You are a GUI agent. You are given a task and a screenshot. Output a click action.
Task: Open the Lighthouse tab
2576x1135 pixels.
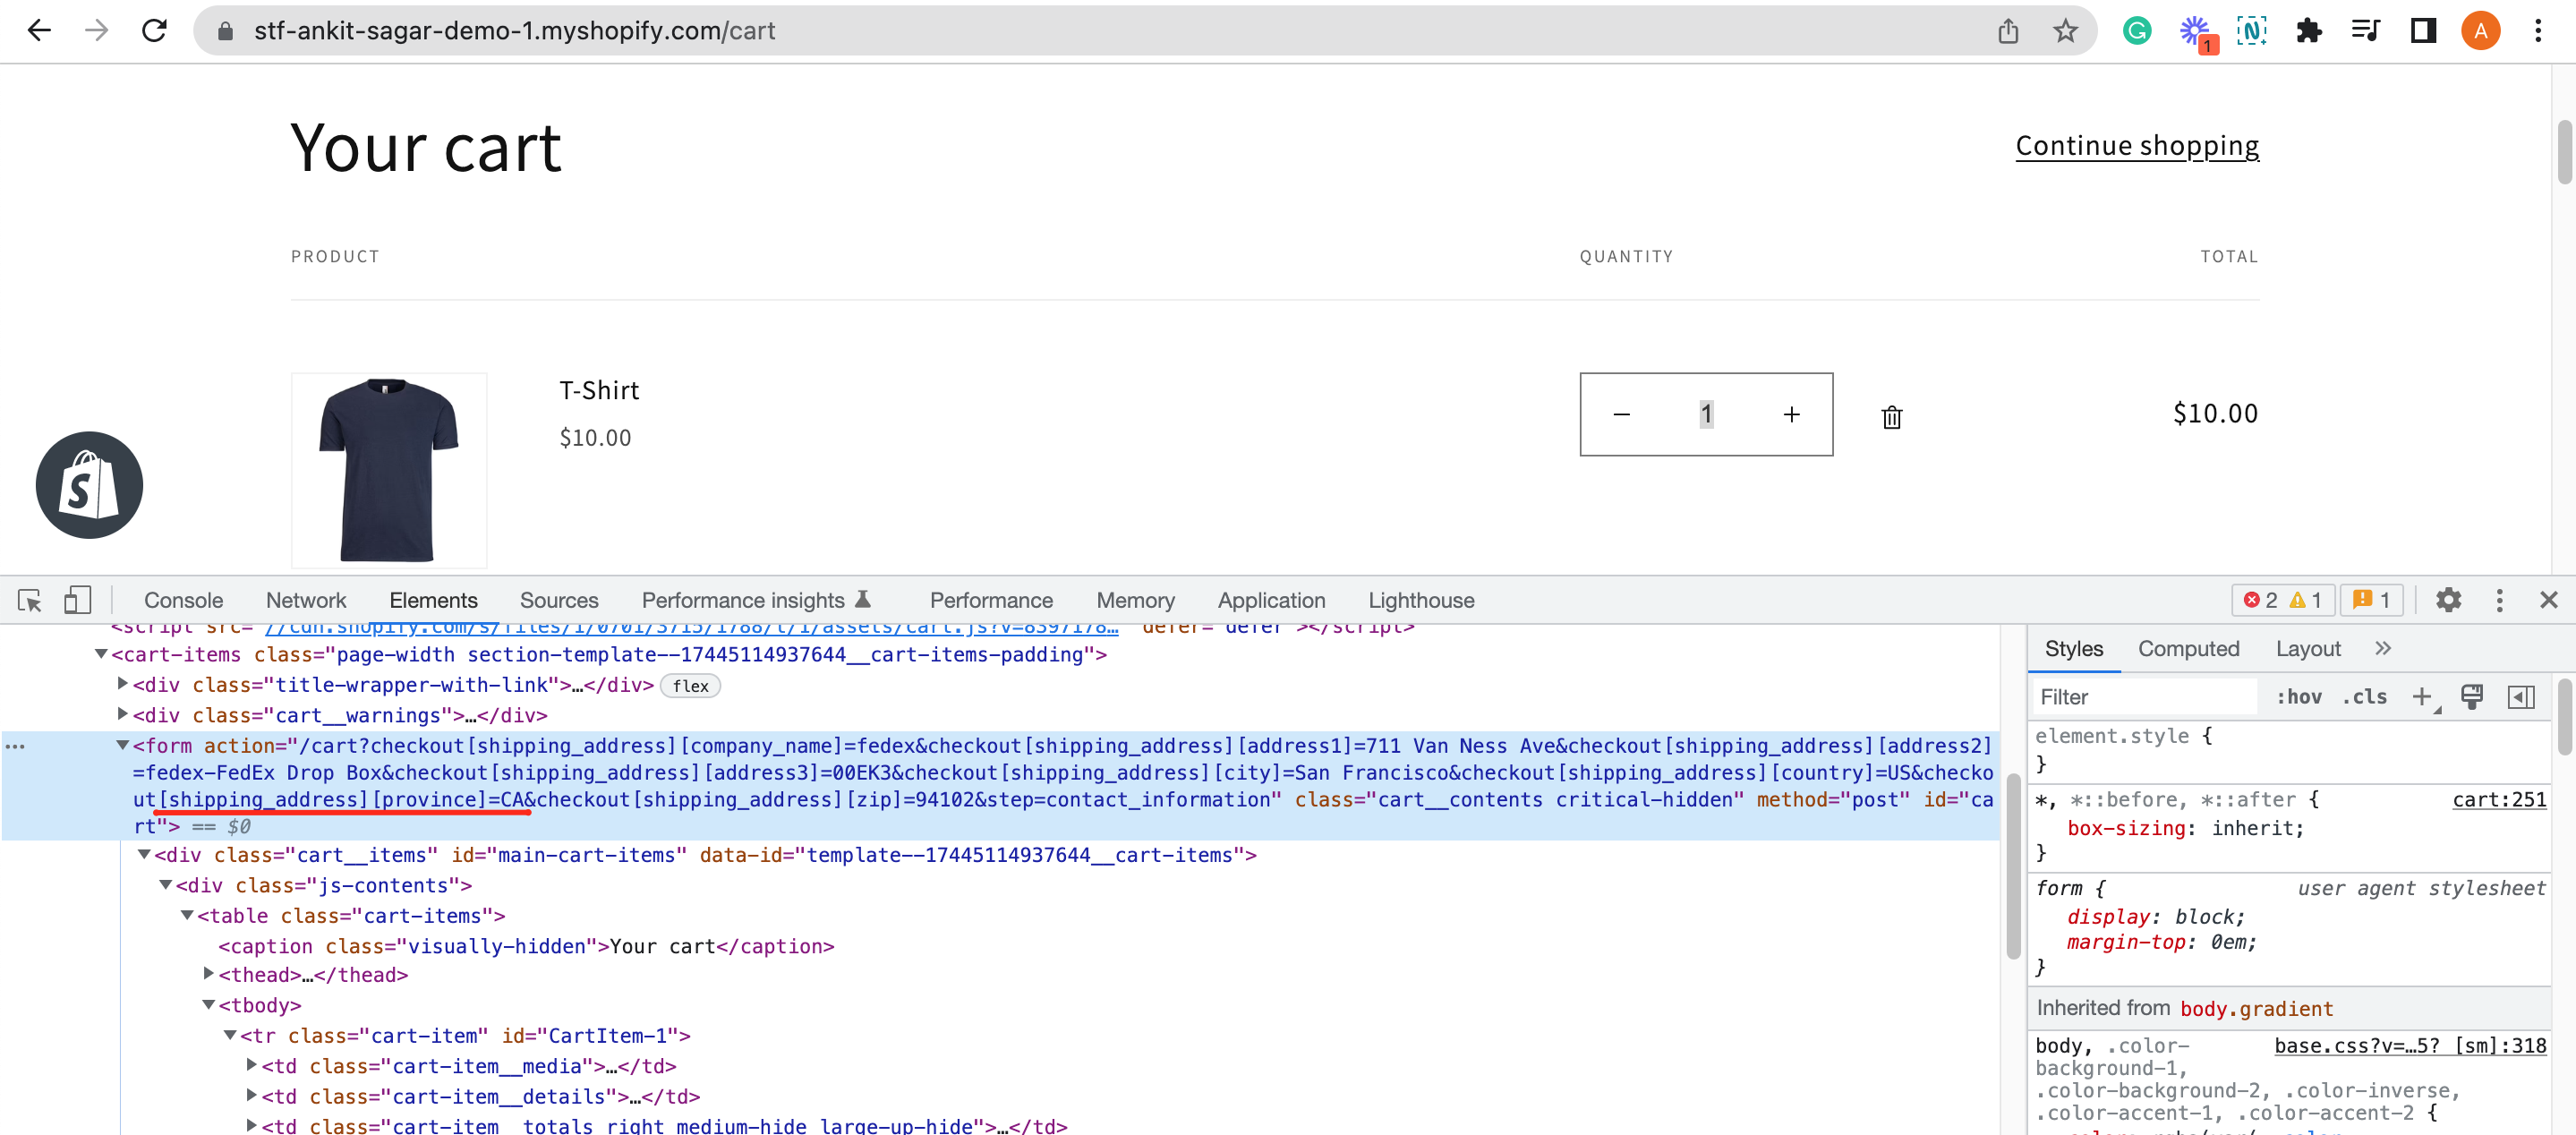(x=1421, y=600)
